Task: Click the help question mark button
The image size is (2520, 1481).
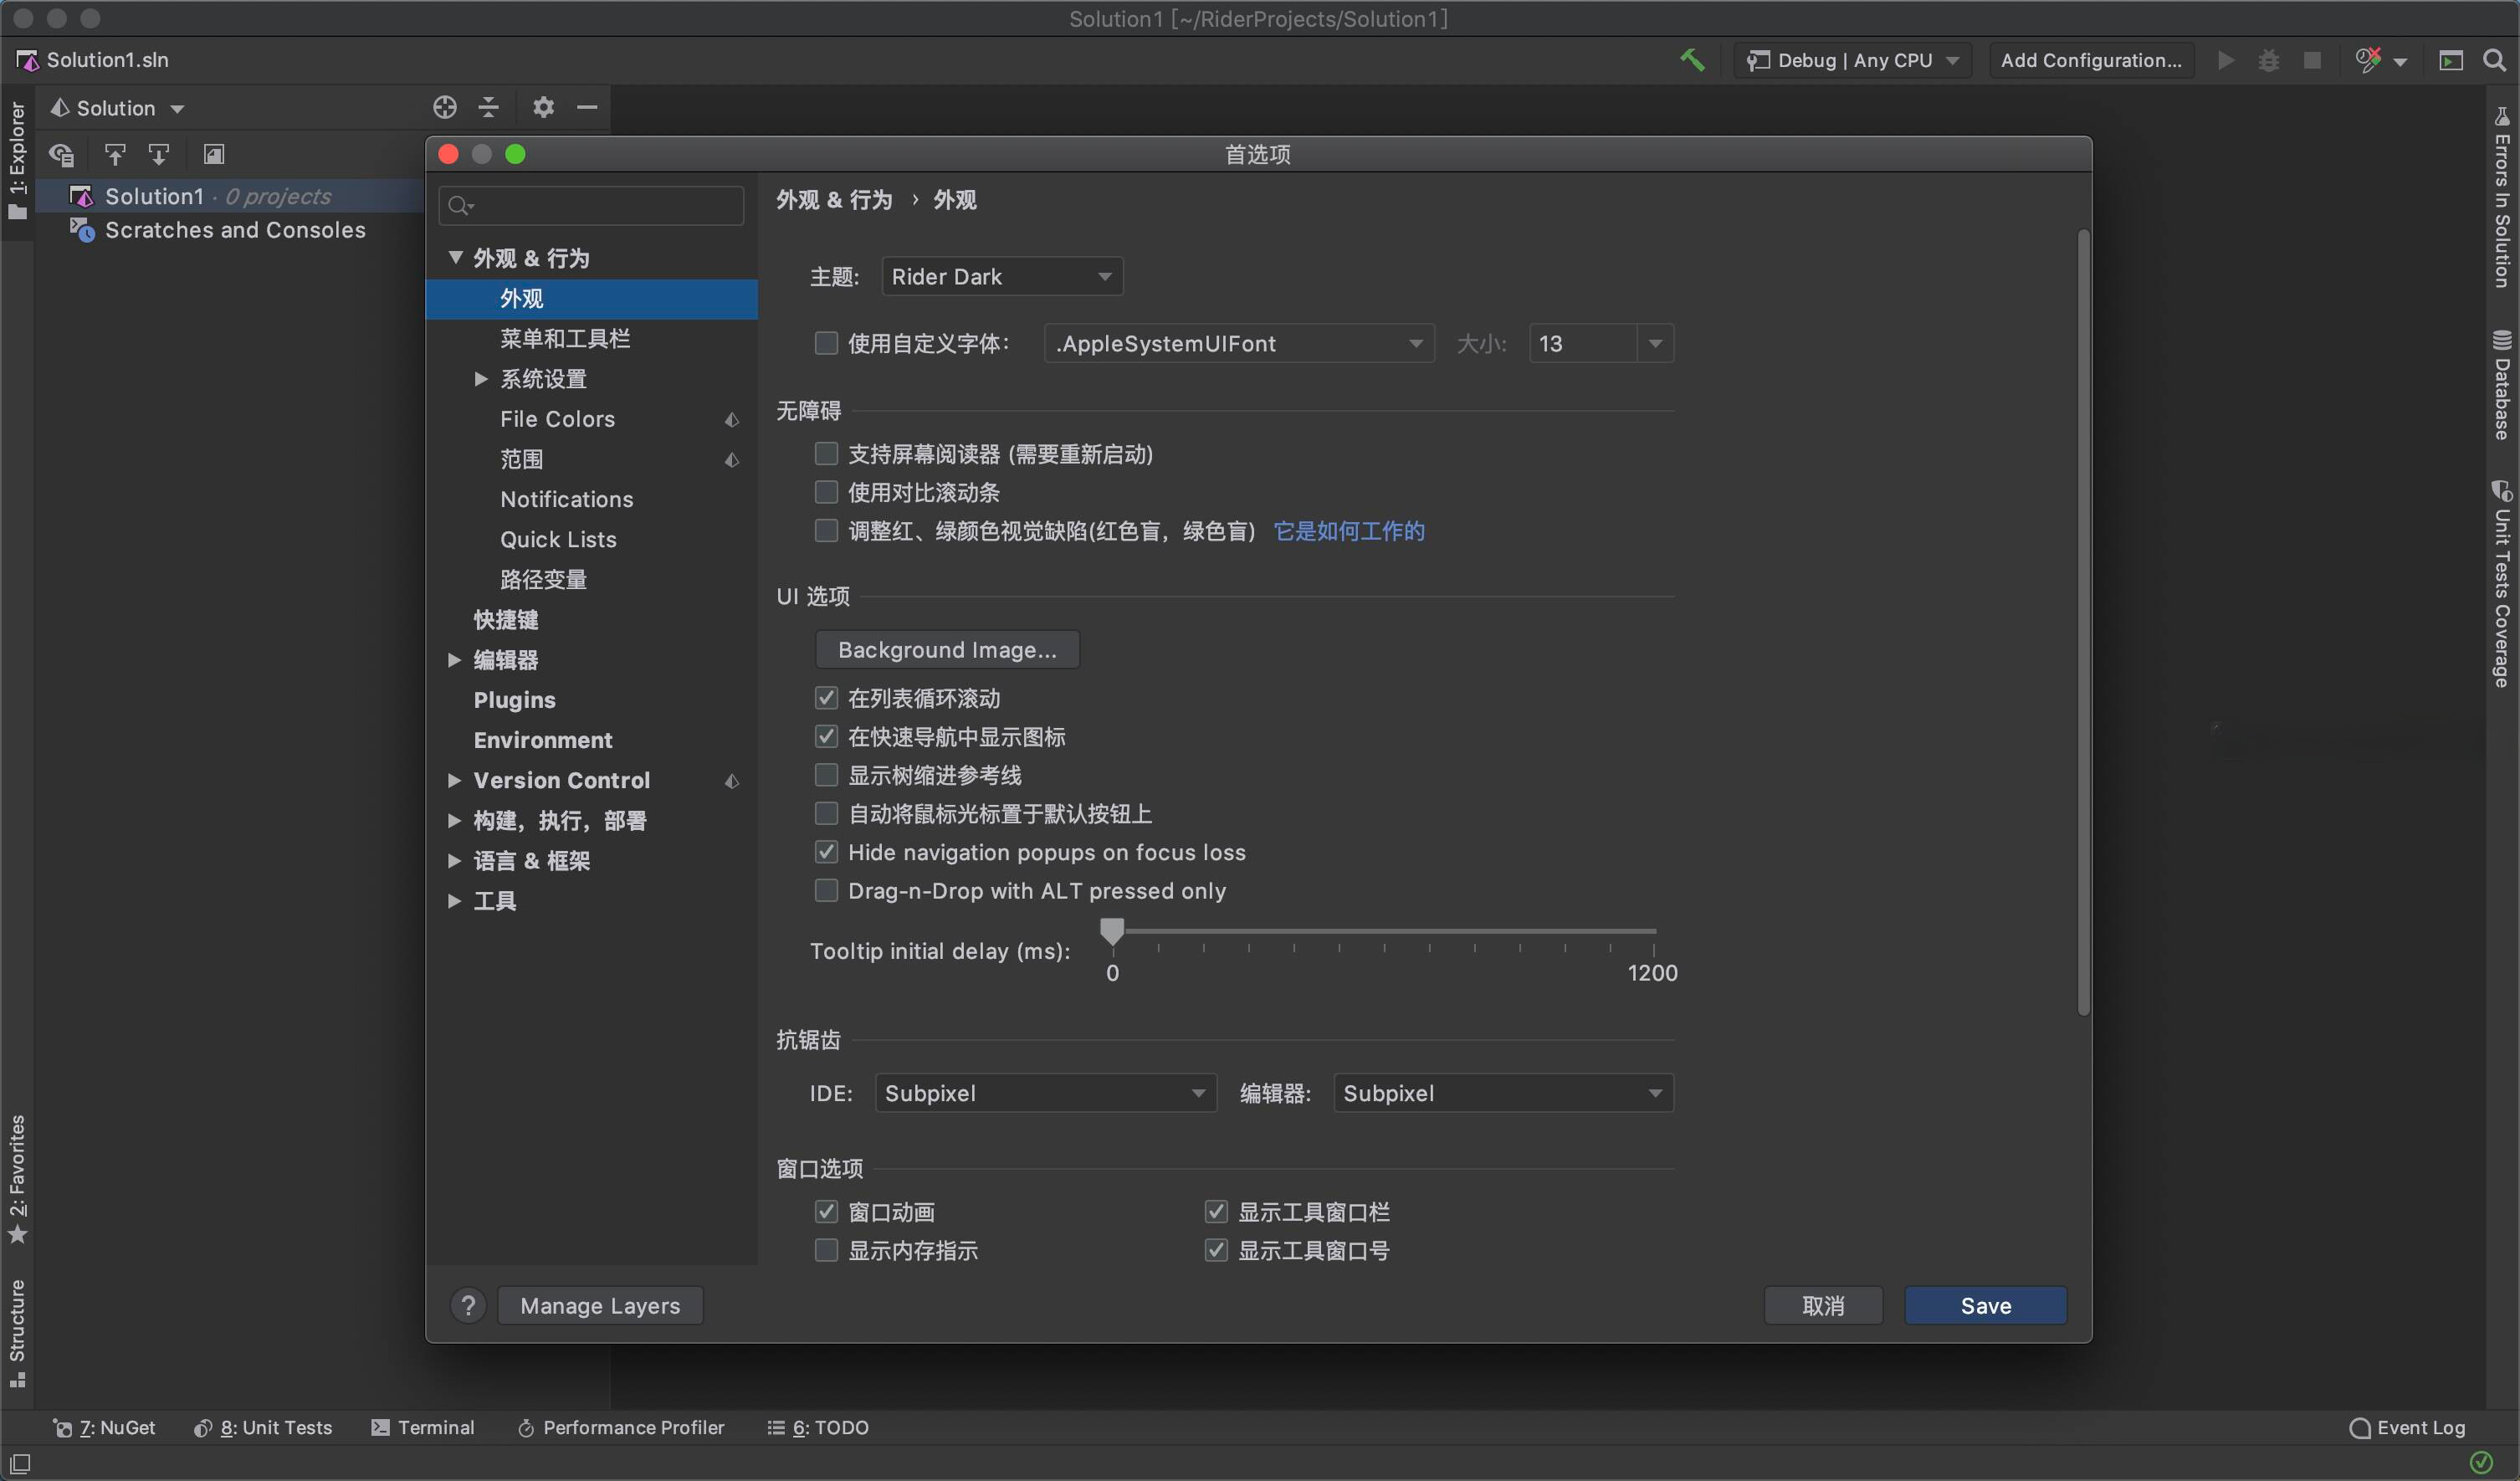Action: pos(468,1305)
